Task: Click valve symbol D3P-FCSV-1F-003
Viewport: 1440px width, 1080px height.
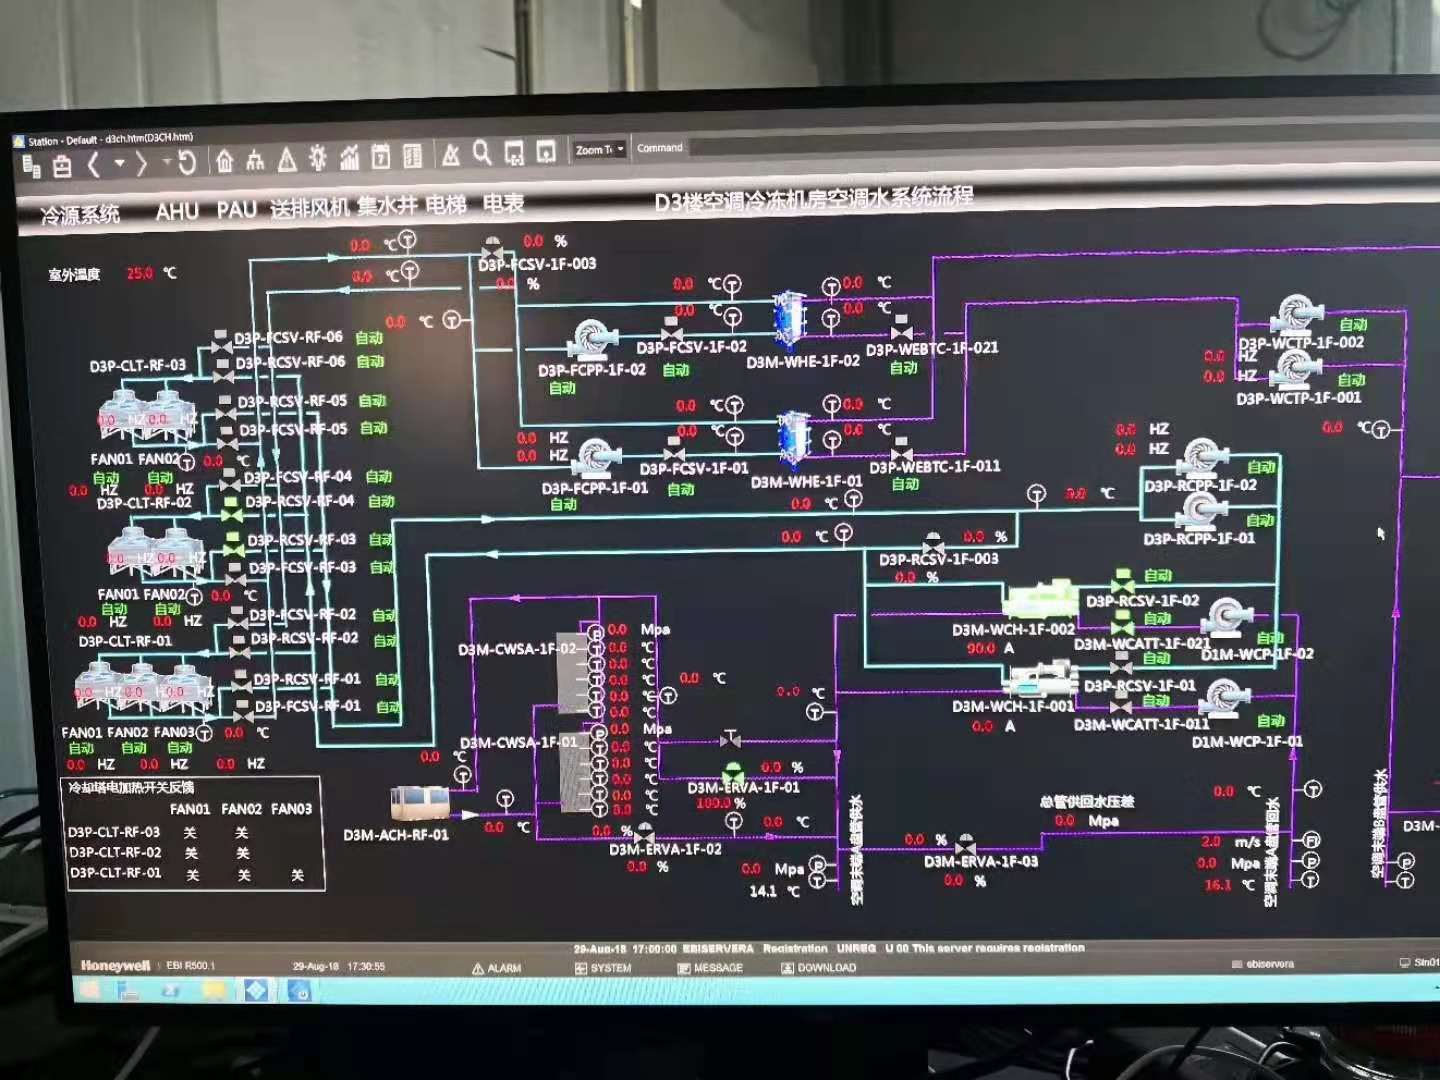Action: tap(492, 247)
